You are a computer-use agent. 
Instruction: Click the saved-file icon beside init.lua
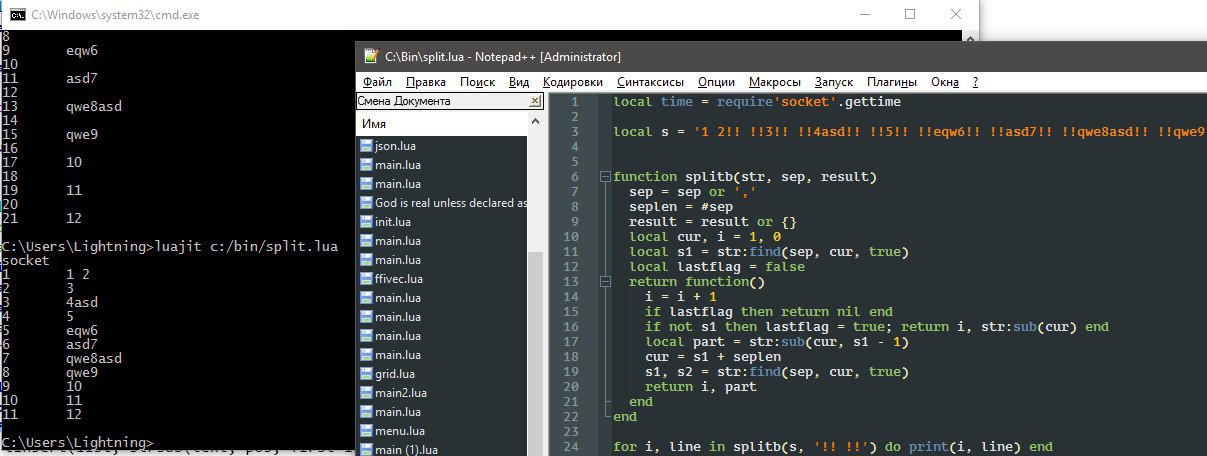(366, 222)
